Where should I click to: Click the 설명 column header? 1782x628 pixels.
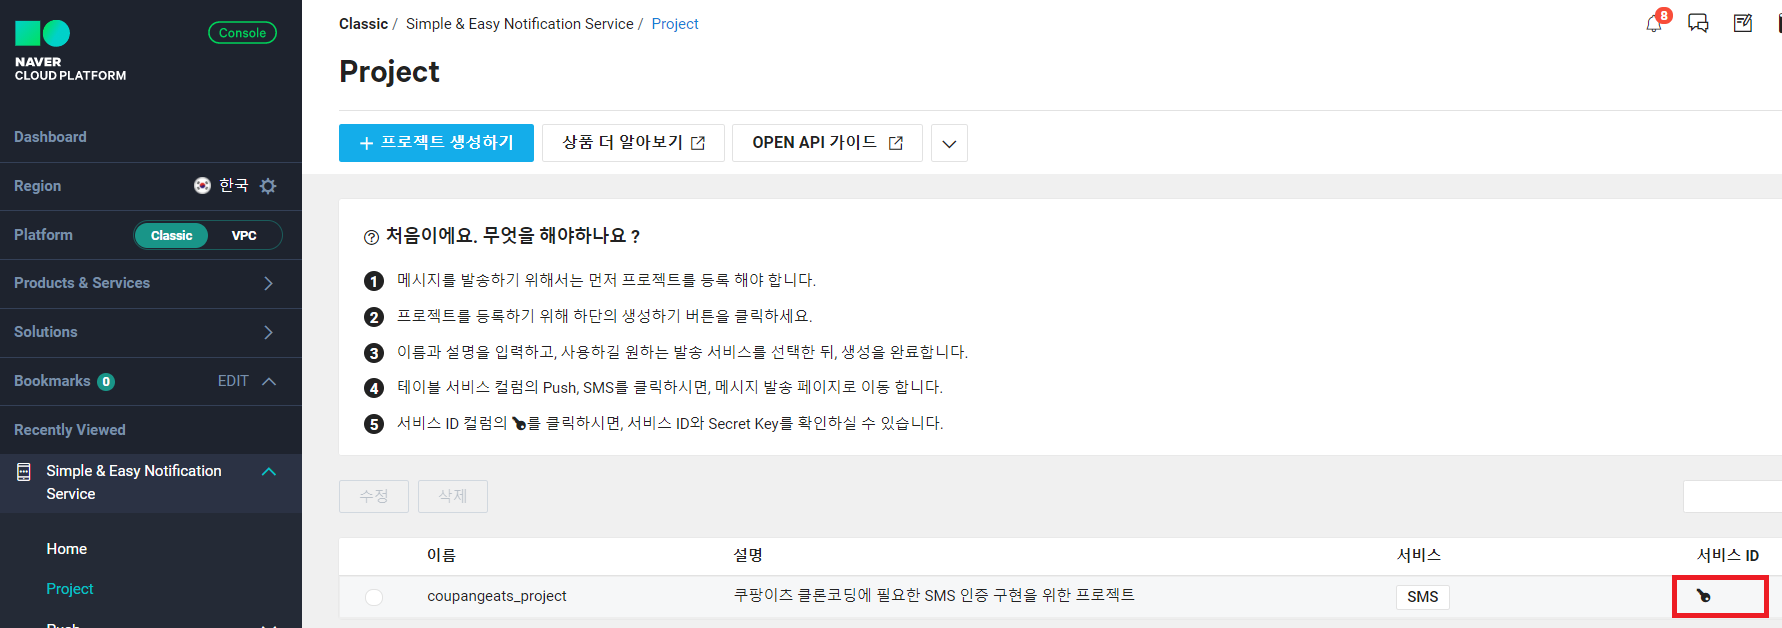[747, 555]
